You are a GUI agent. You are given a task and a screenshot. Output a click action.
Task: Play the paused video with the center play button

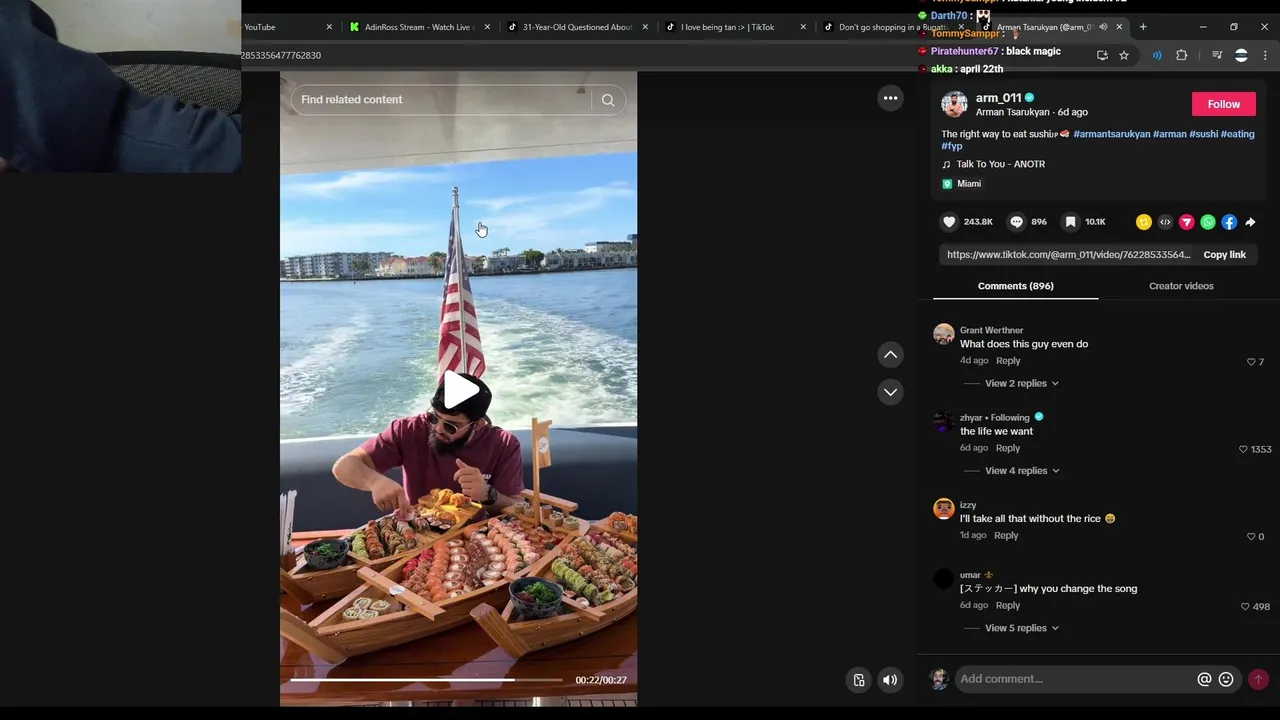(459, 390)
